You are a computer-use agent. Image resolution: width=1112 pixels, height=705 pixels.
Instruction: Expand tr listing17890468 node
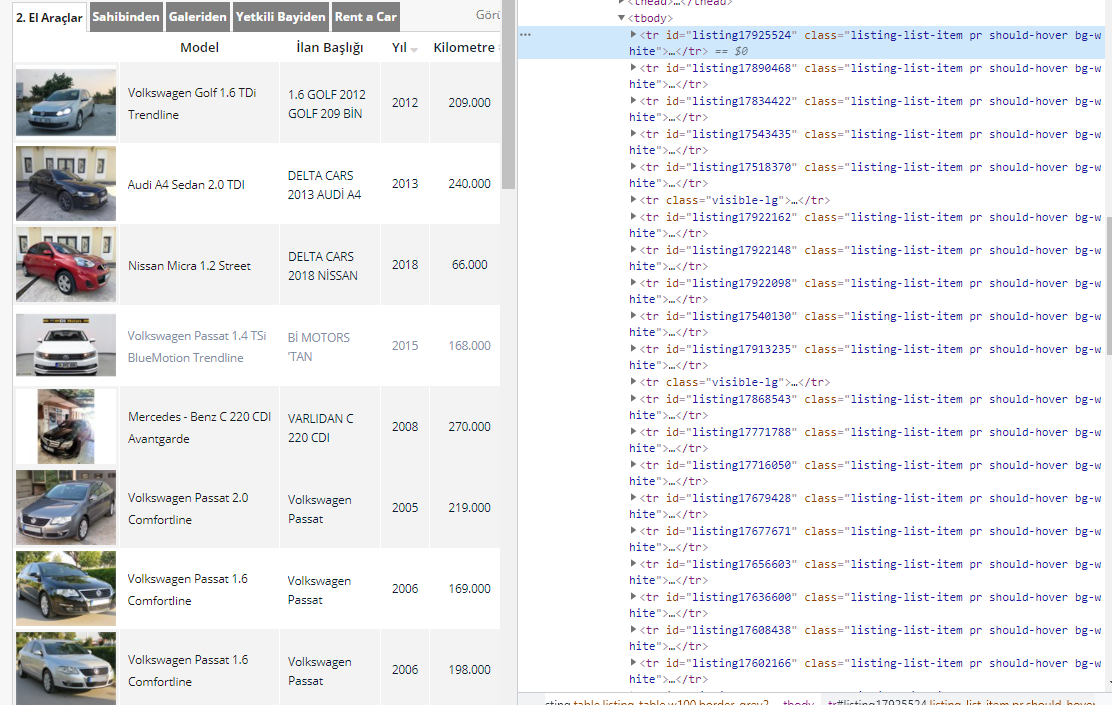pyautogui.click(x=633, y=67)
